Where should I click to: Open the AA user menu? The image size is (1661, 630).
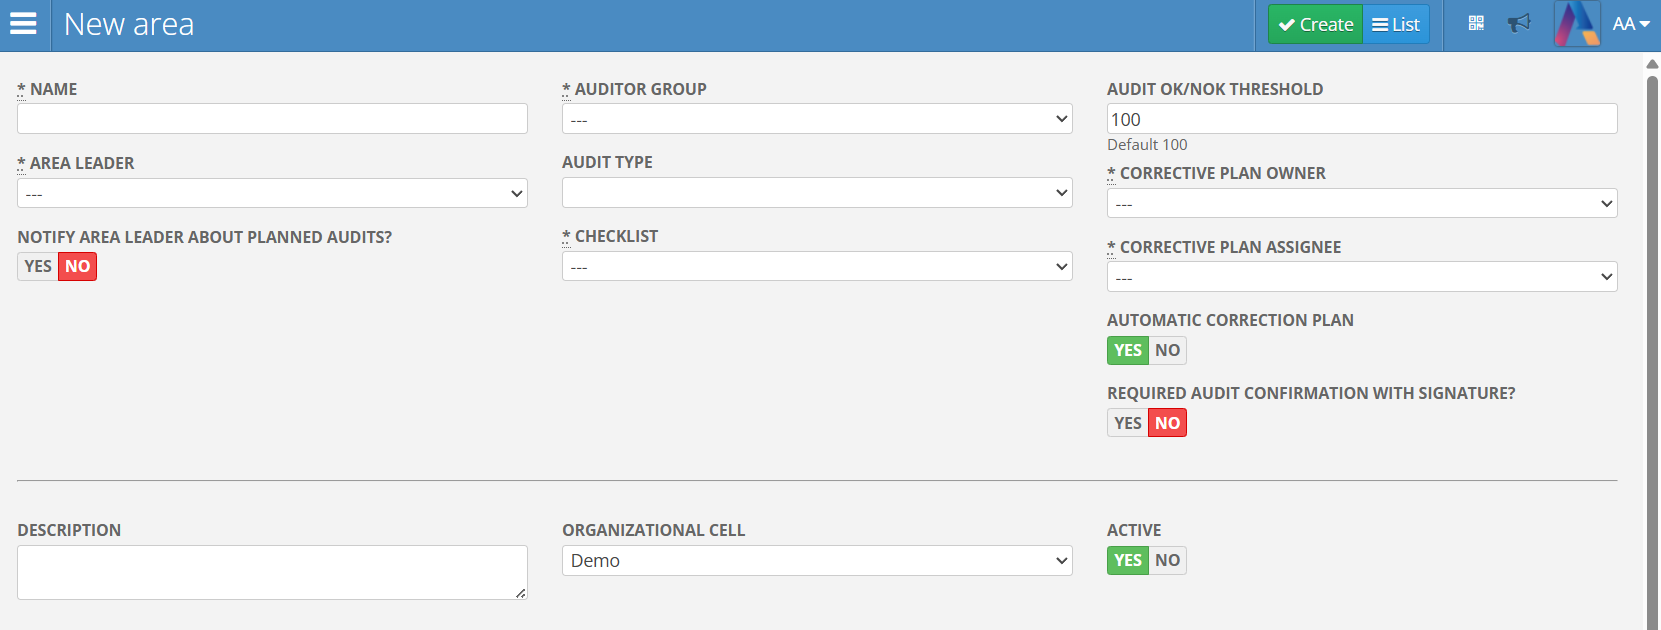point(1630,24)
